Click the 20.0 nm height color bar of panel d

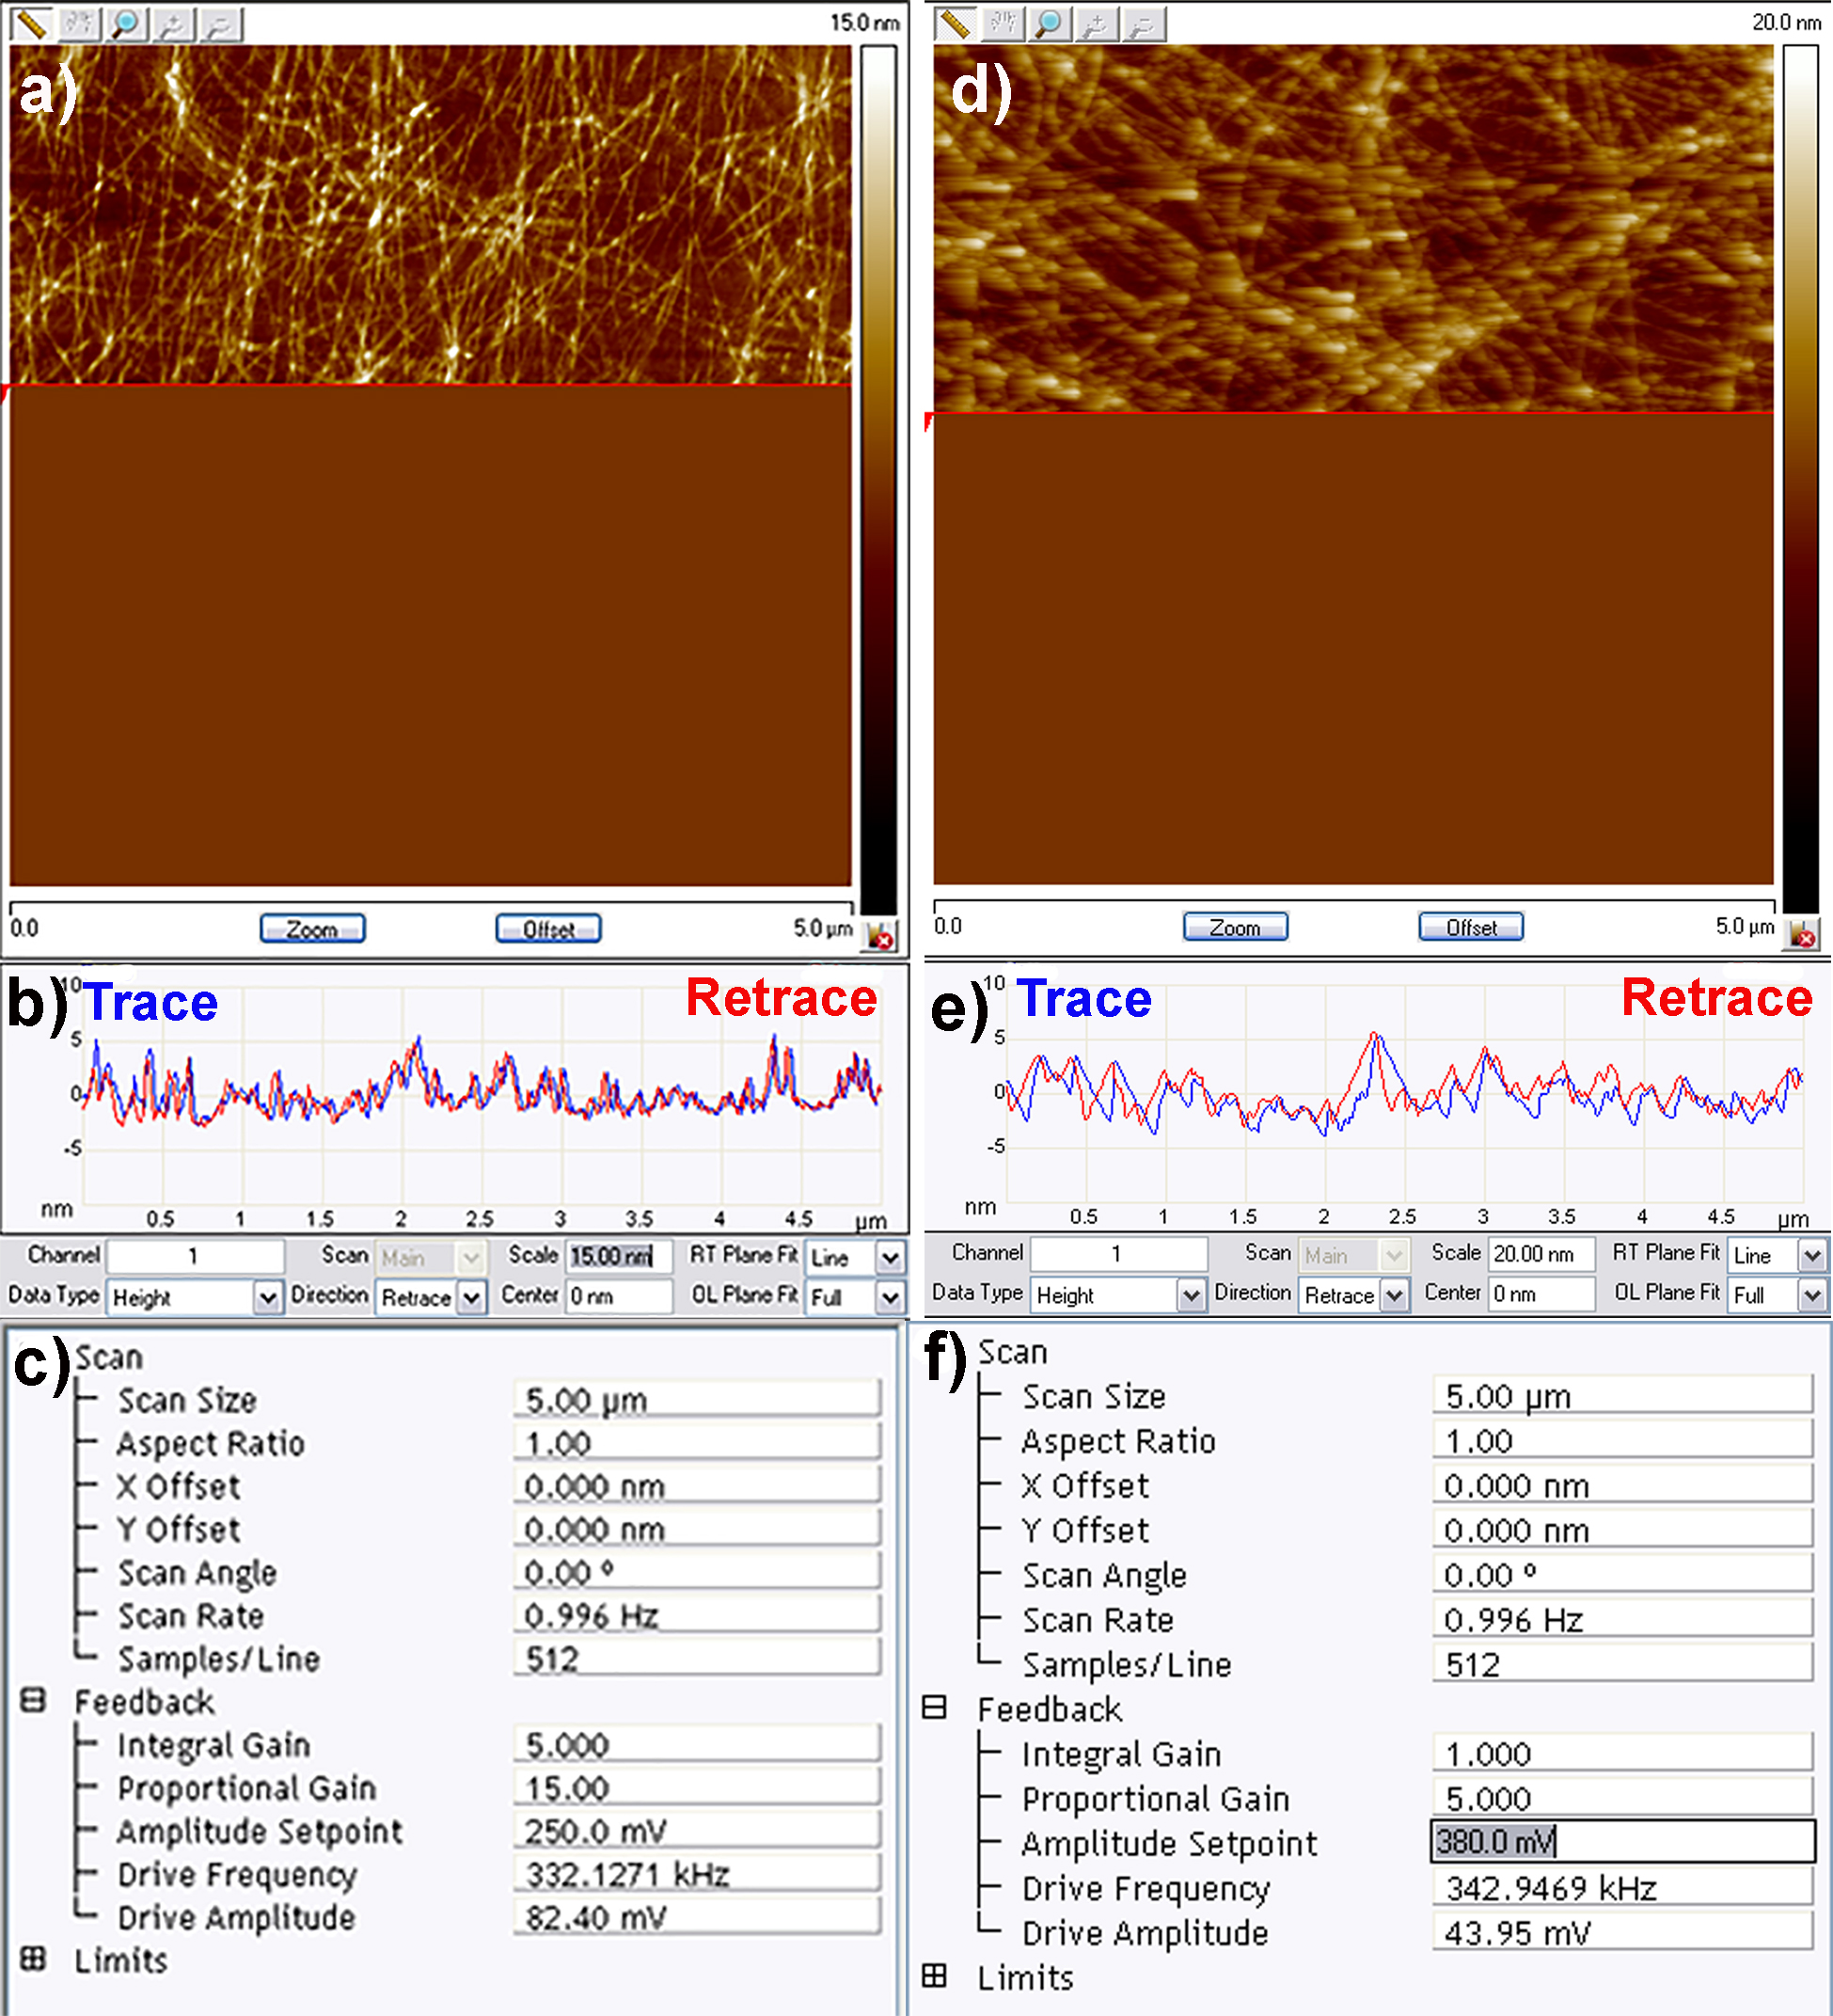[1801, 478]
